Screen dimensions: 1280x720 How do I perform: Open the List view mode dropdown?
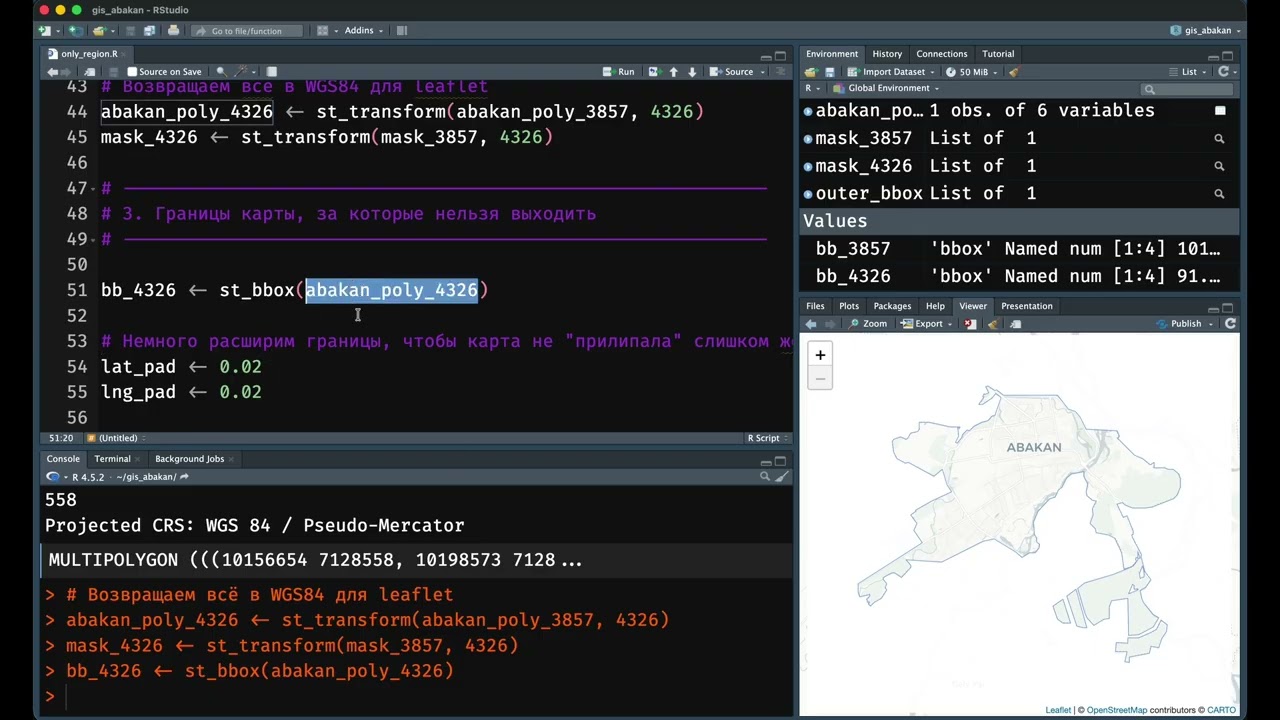click(x=1189, y=72)
